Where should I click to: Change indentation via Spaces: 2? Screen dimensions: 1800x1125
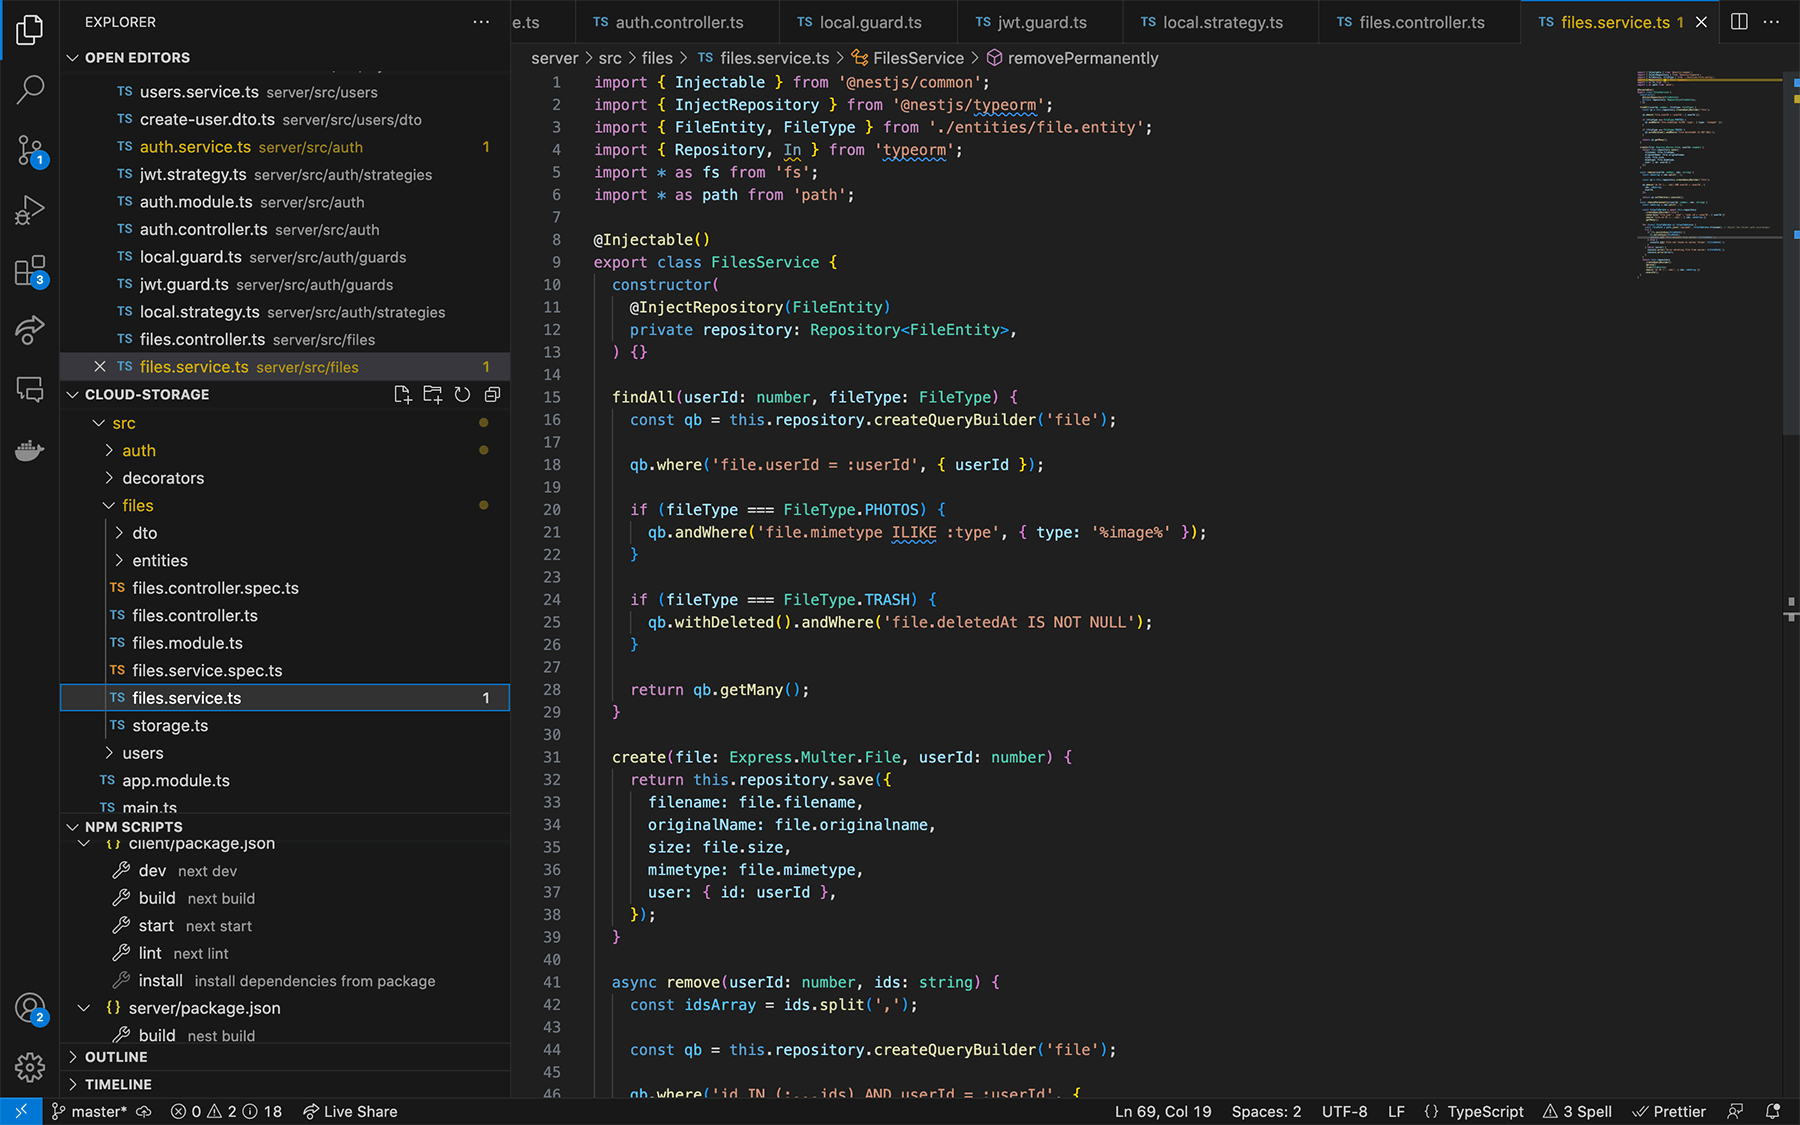point(1266,1111)
